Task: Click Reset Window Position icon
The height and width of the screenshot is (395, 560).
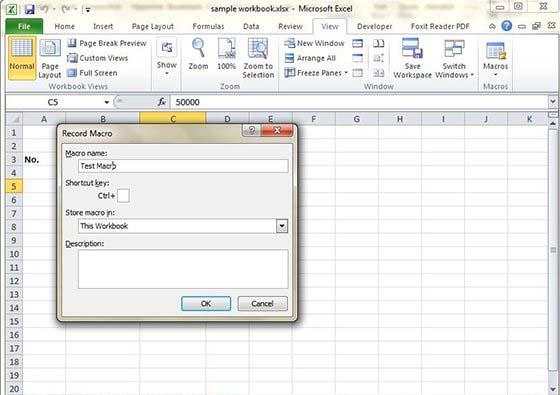Action: (379, 73)
